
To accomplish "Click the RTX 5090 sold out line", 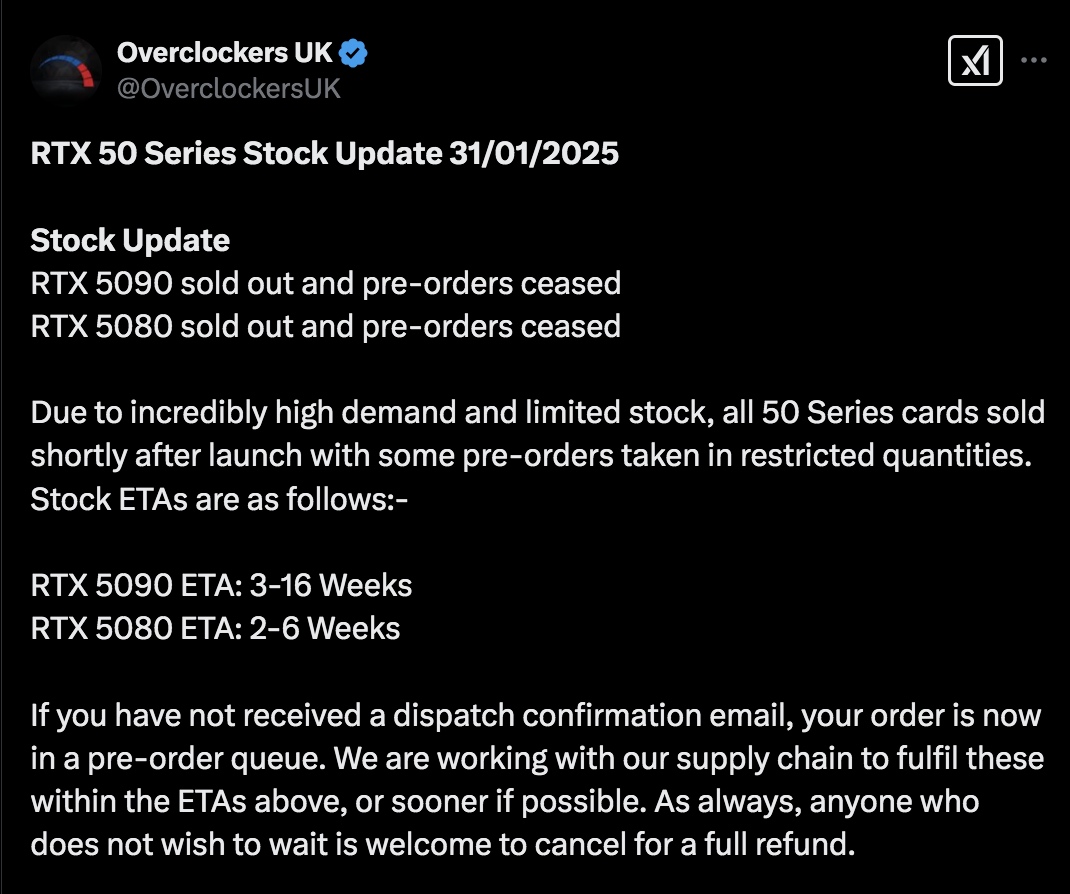I will tap(327, 283).
